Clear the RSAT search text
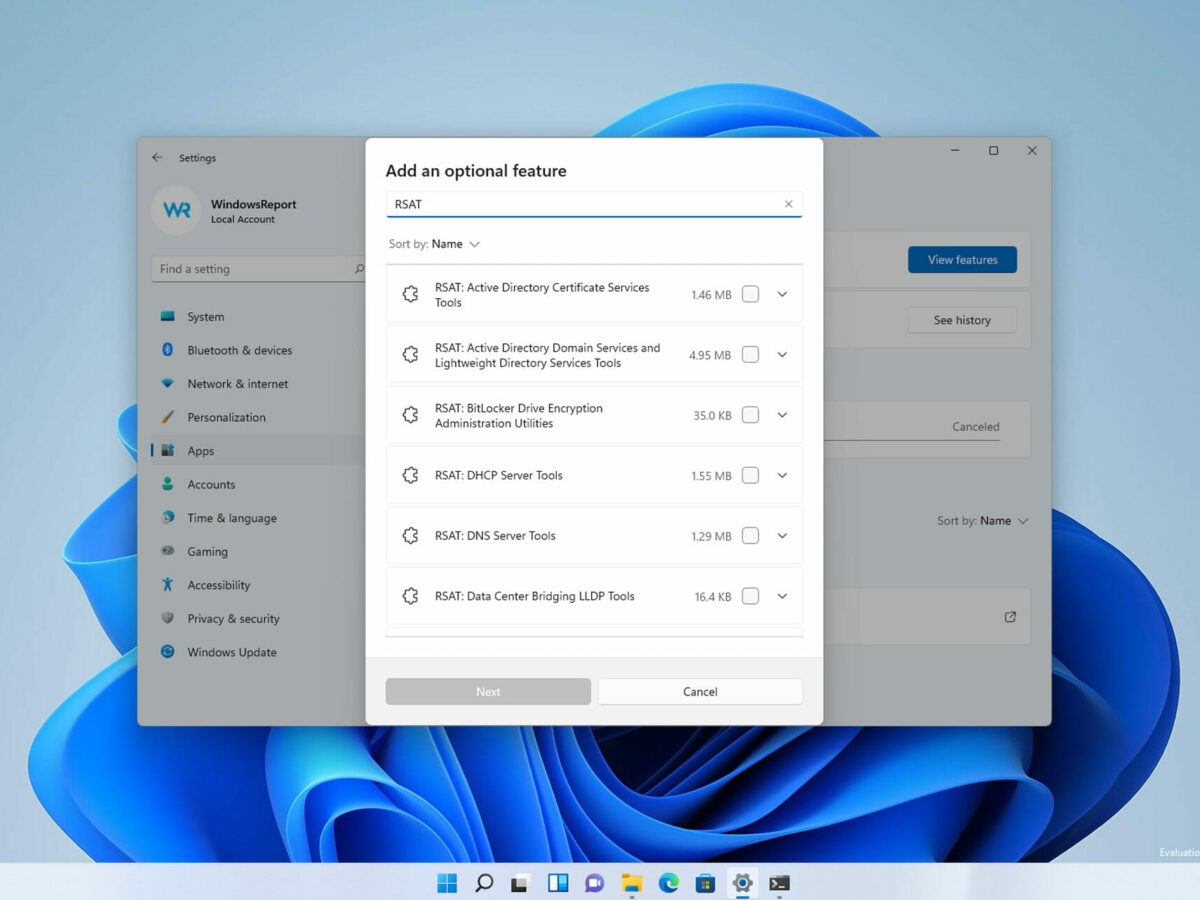This screenshot has height=900, width=1200. point(788,204)
